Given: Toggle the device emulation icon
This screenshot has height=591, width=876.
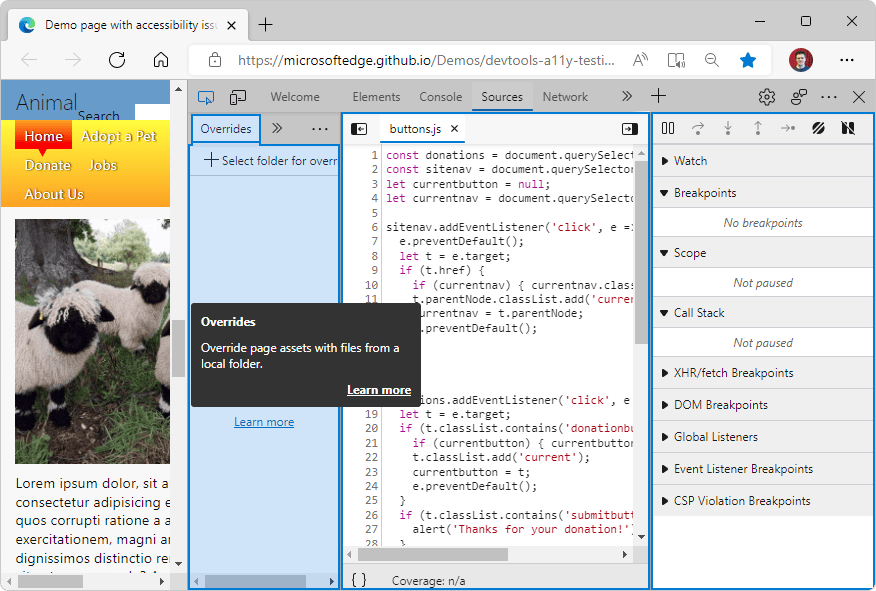Looking at the screenshot, I should 237,96.
